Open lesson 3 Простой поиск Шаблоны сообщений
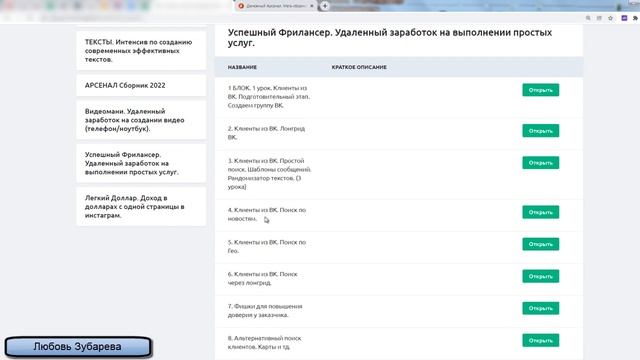640x360 pixels. point(540,163)
